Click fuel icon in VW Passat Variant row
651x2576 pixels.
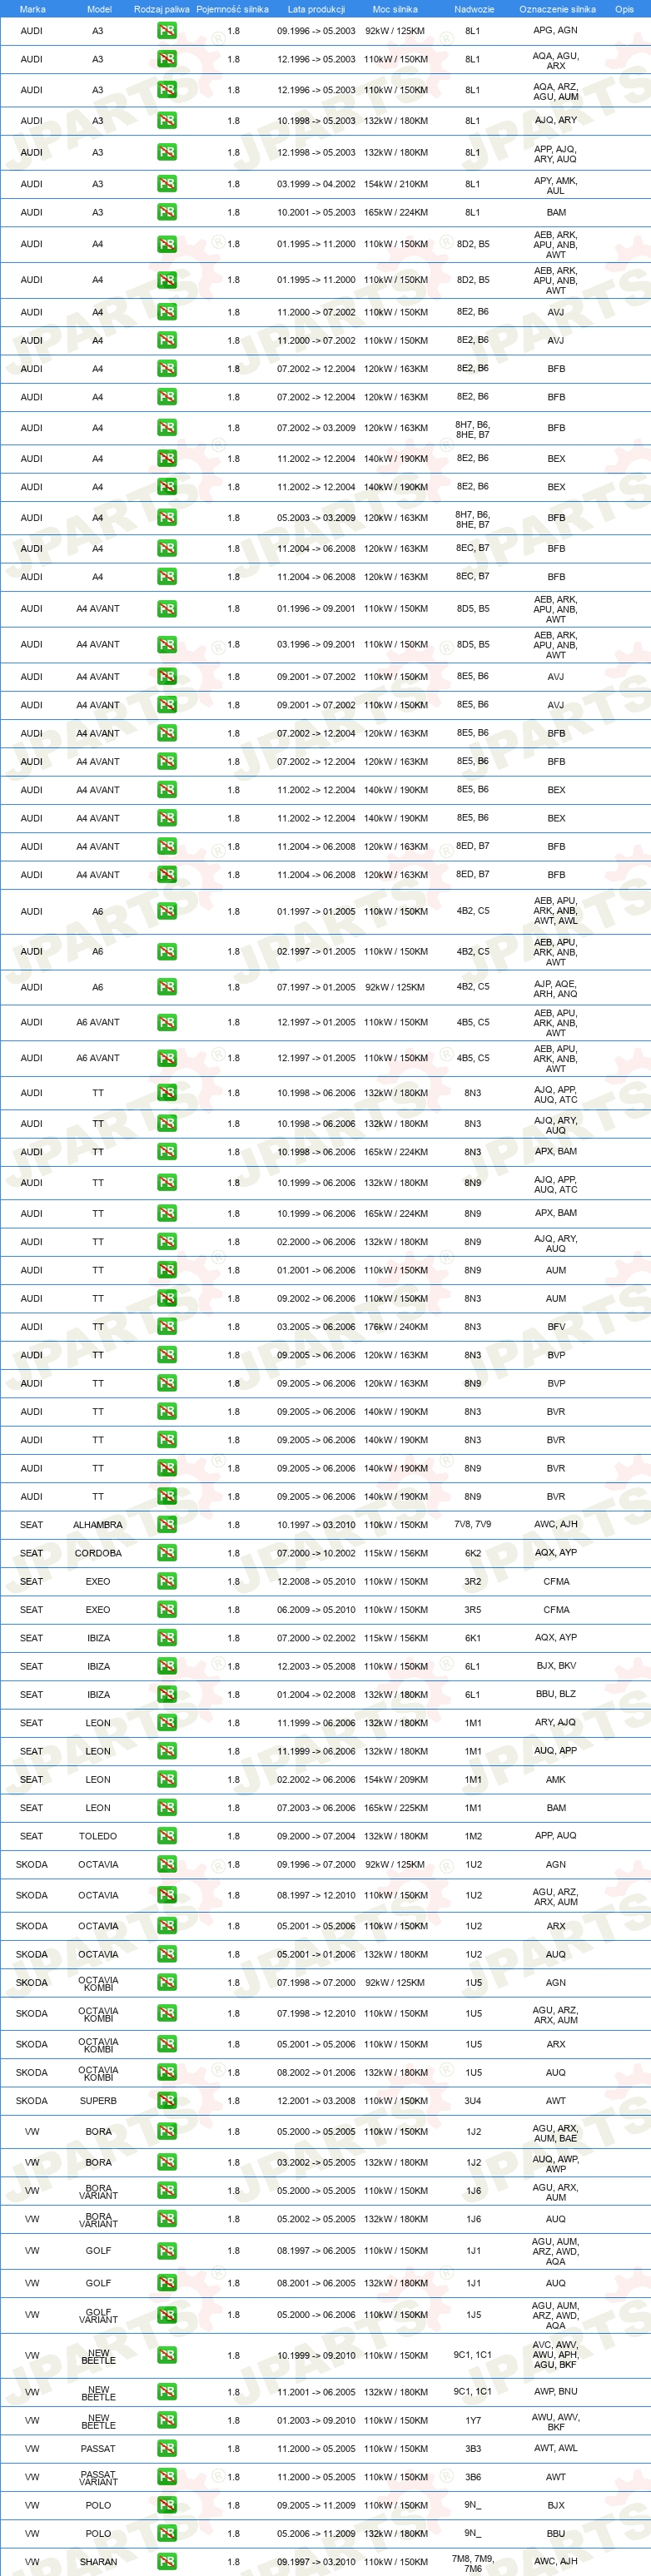coord(167,2477)
